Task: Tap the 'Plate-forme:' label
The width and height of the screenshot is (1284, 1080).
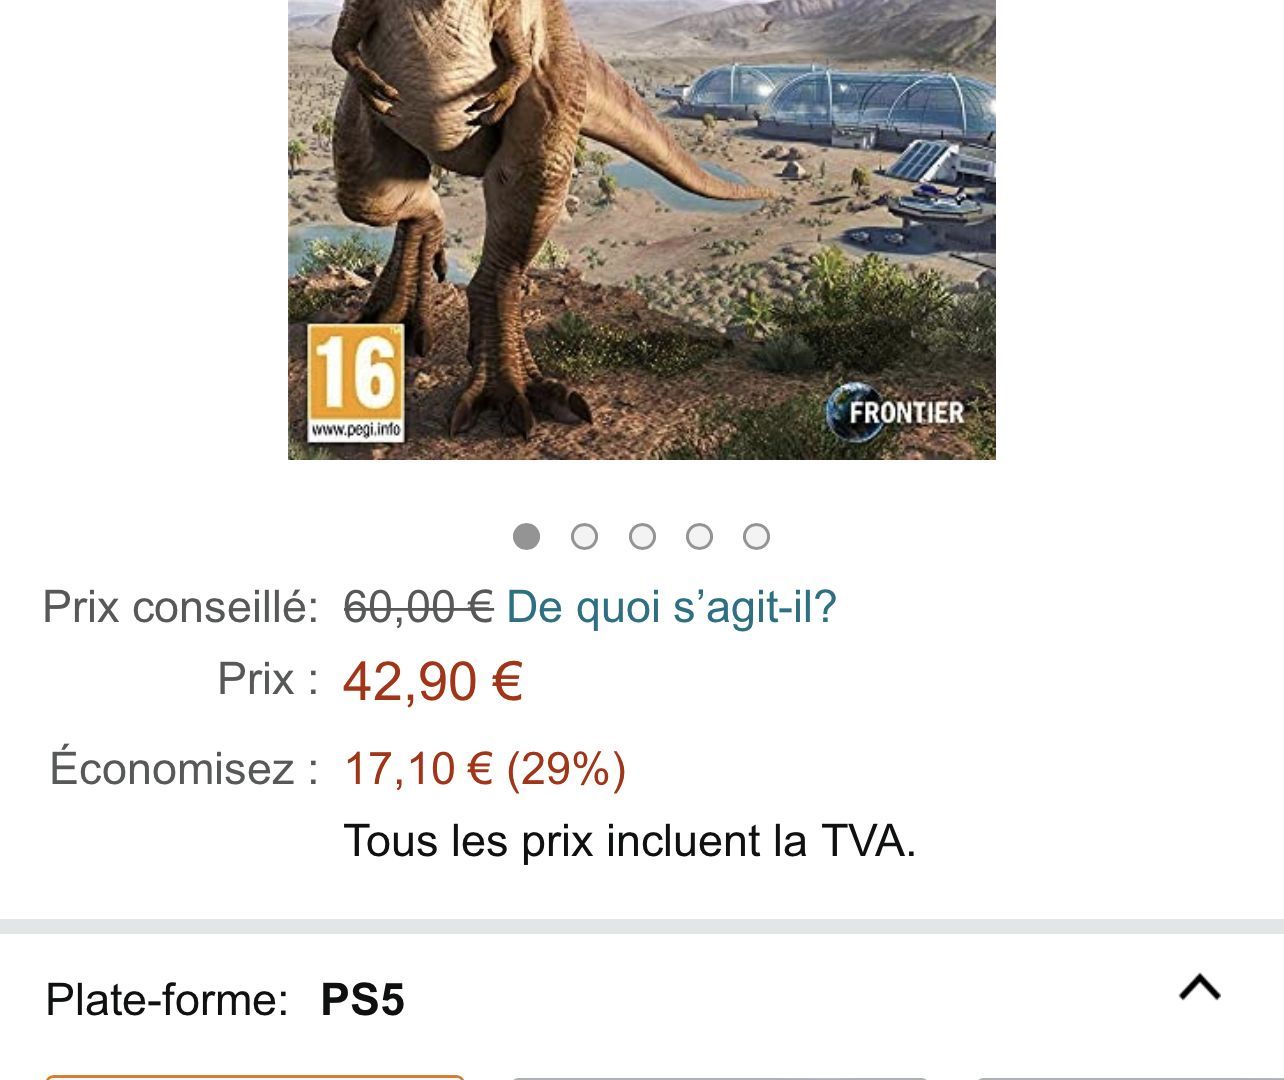Action: [167, 999]
